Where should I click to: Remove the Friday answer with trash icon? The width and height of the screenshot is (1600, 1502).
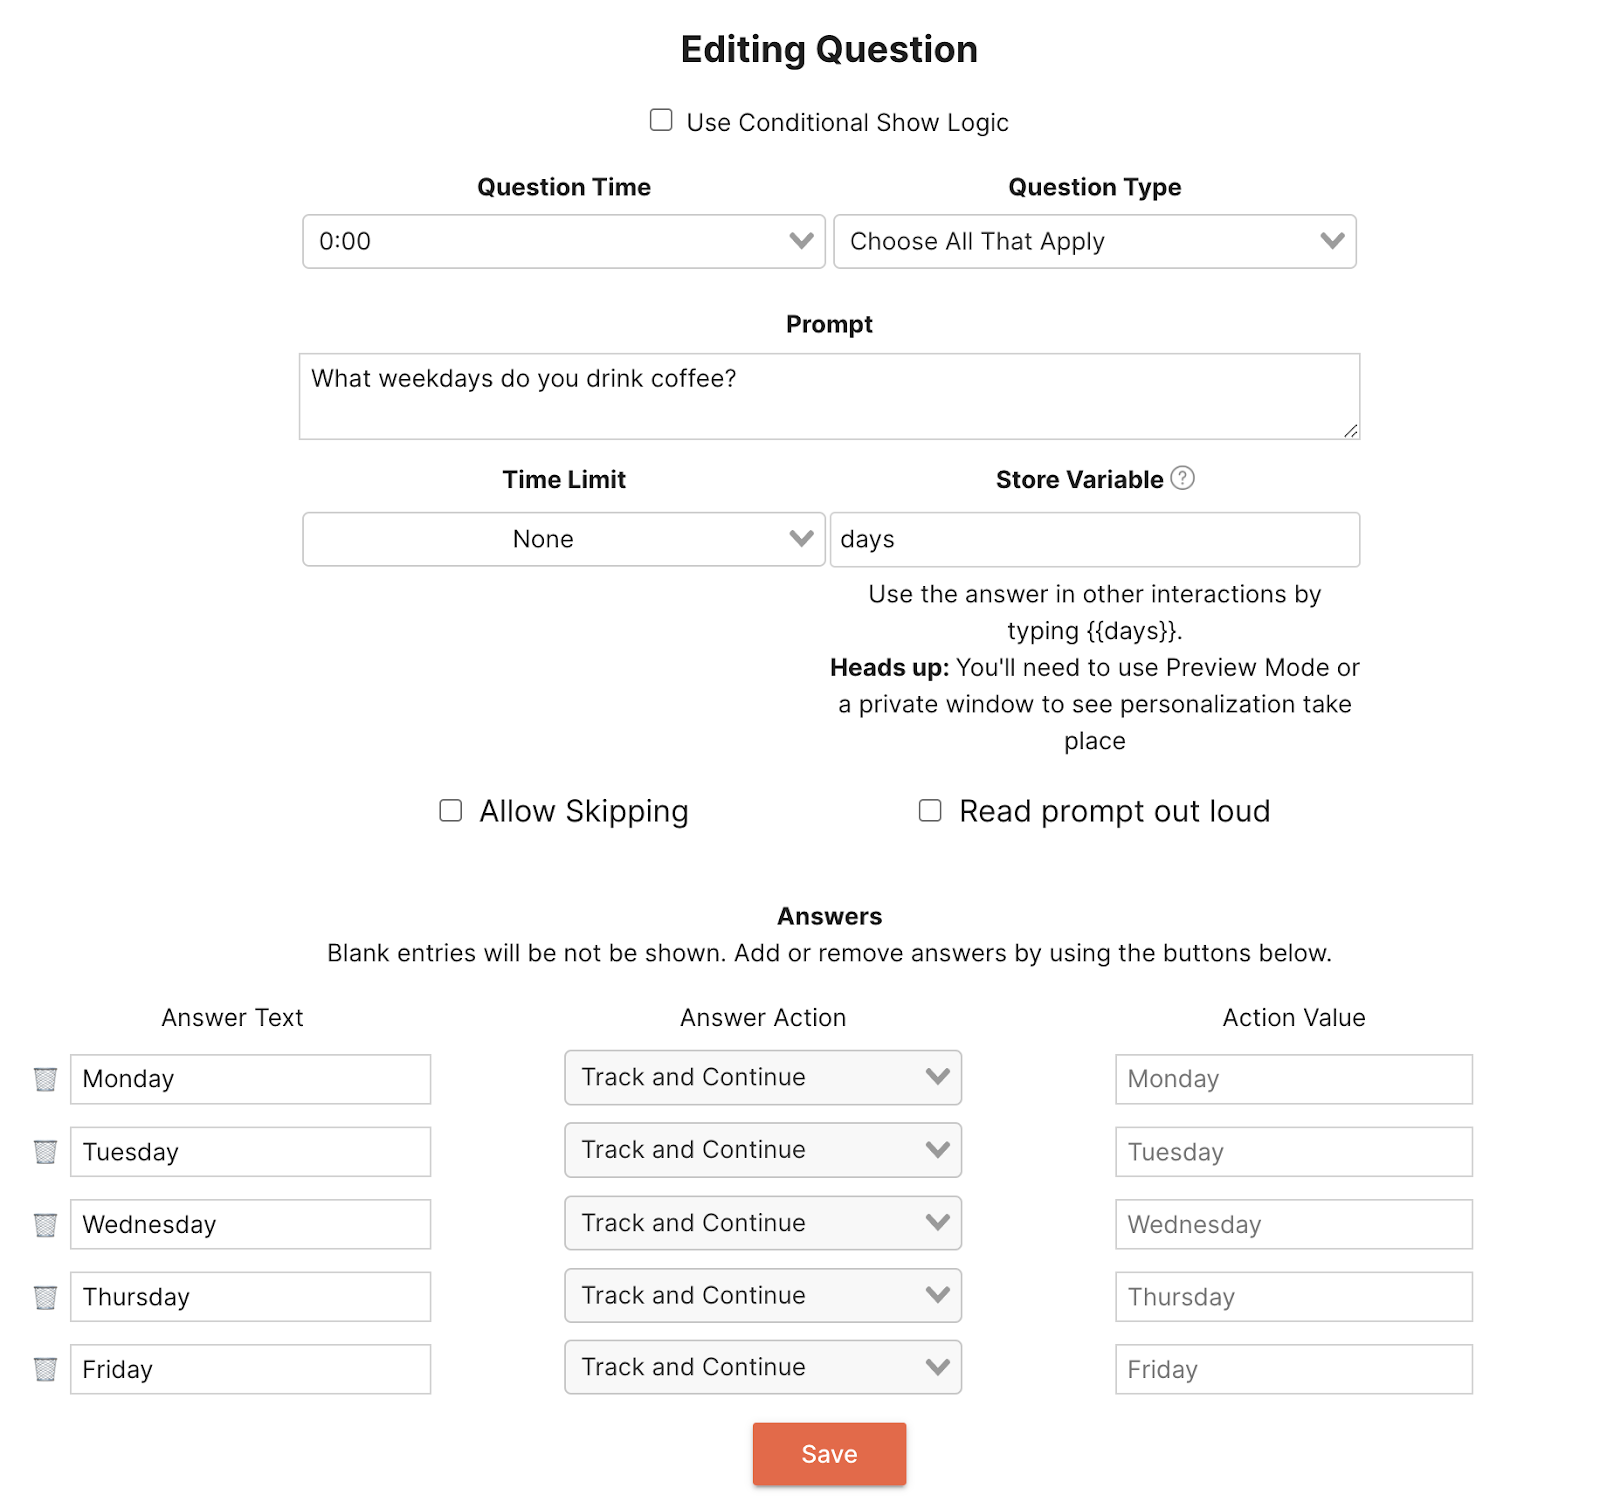(45, 1370)
